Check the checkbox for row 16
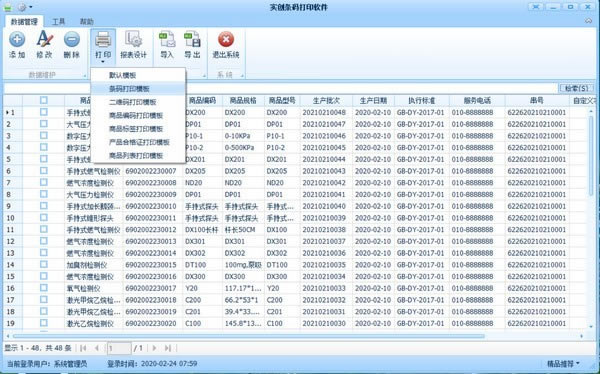This screenshot has width=600, height=374. (44, 288)
